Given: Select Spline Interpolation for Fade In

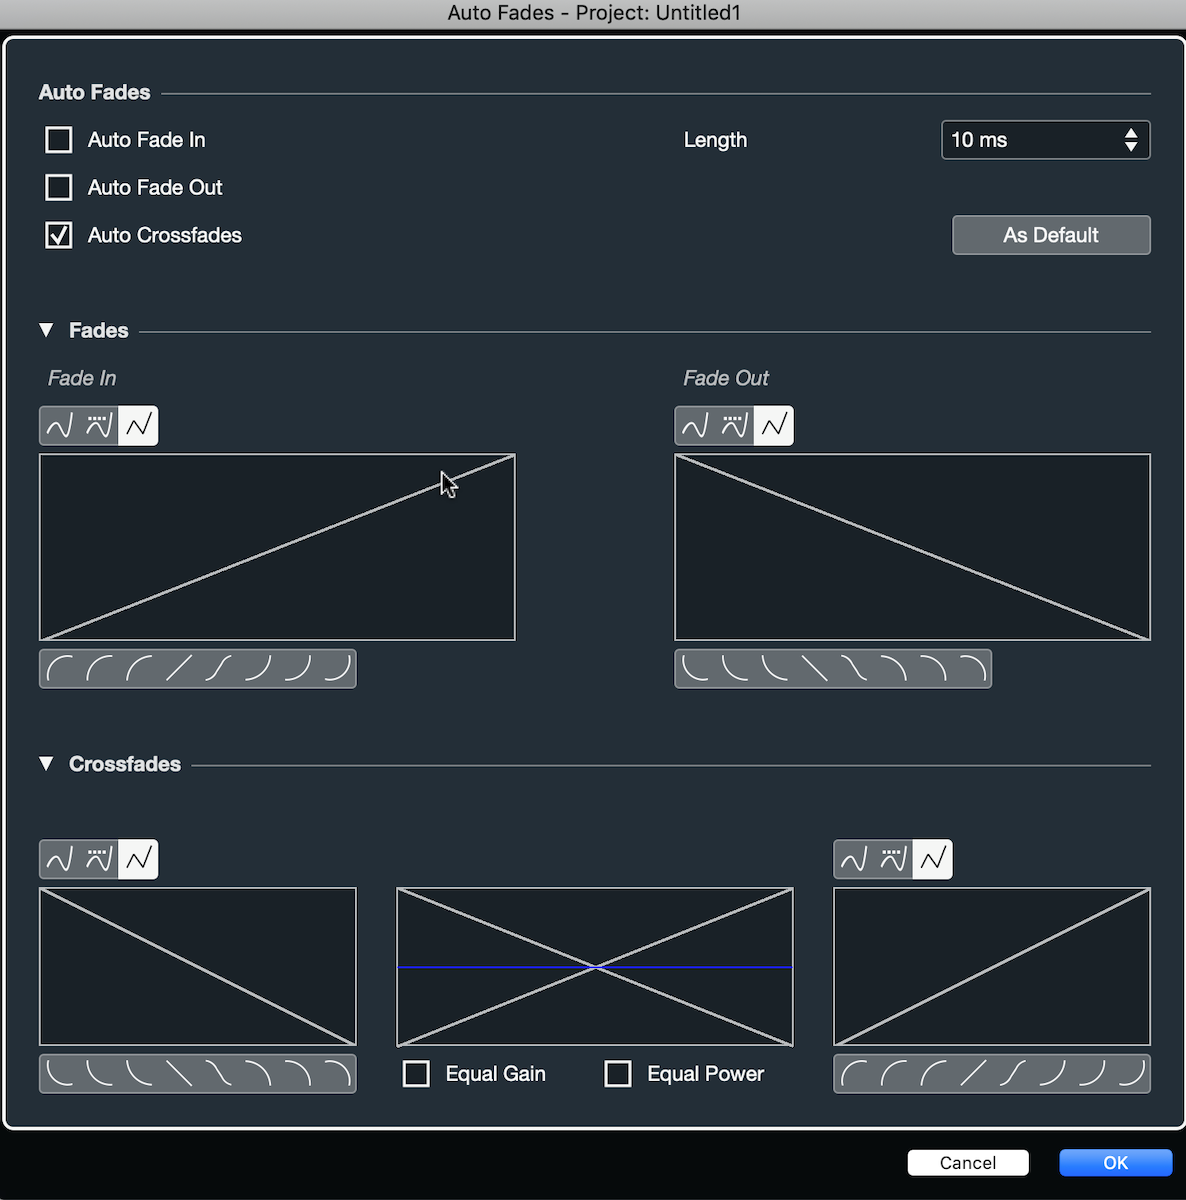Looking at the screenshot, I should pos(59,426).
